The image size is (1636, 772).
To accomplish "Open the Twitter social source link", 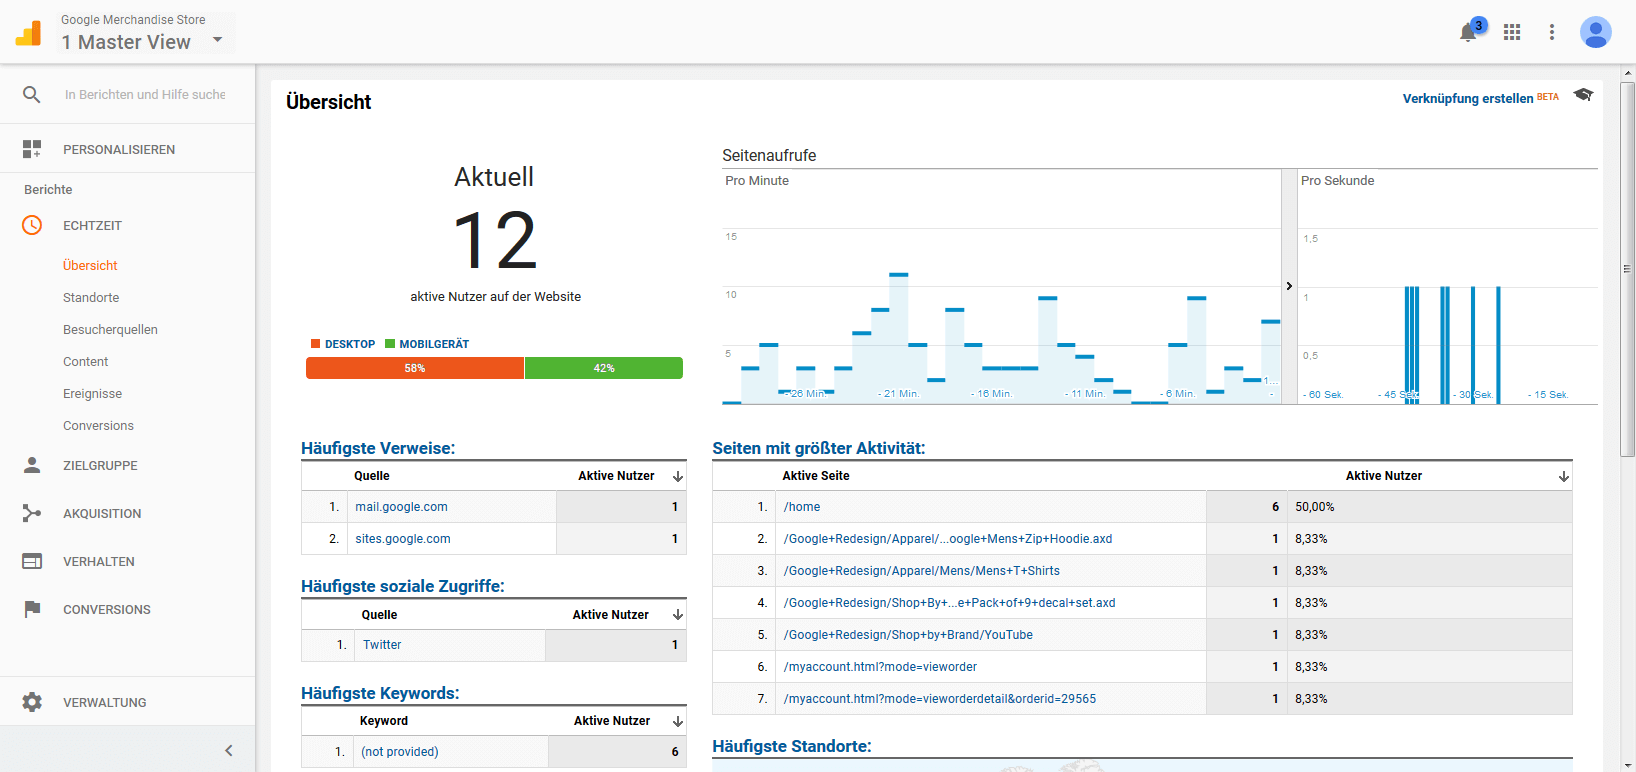I will 382,645.
